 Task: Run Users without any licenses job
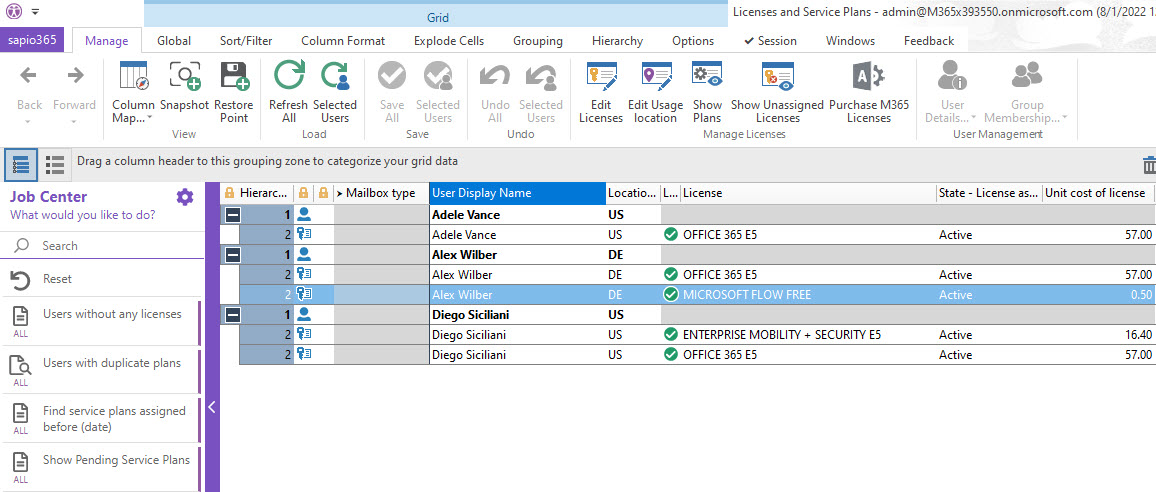point(112,314)
